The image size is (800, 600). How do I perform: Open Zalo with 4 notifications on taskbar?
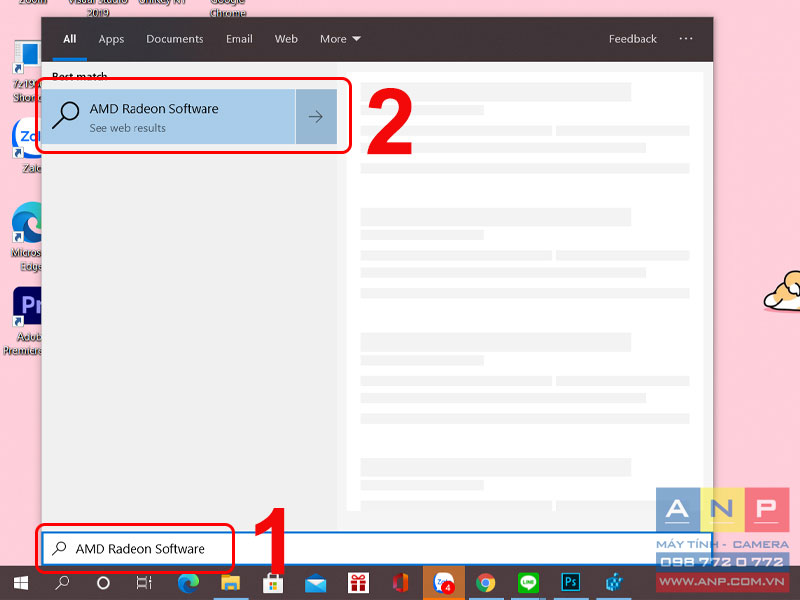tap(443, 583)
